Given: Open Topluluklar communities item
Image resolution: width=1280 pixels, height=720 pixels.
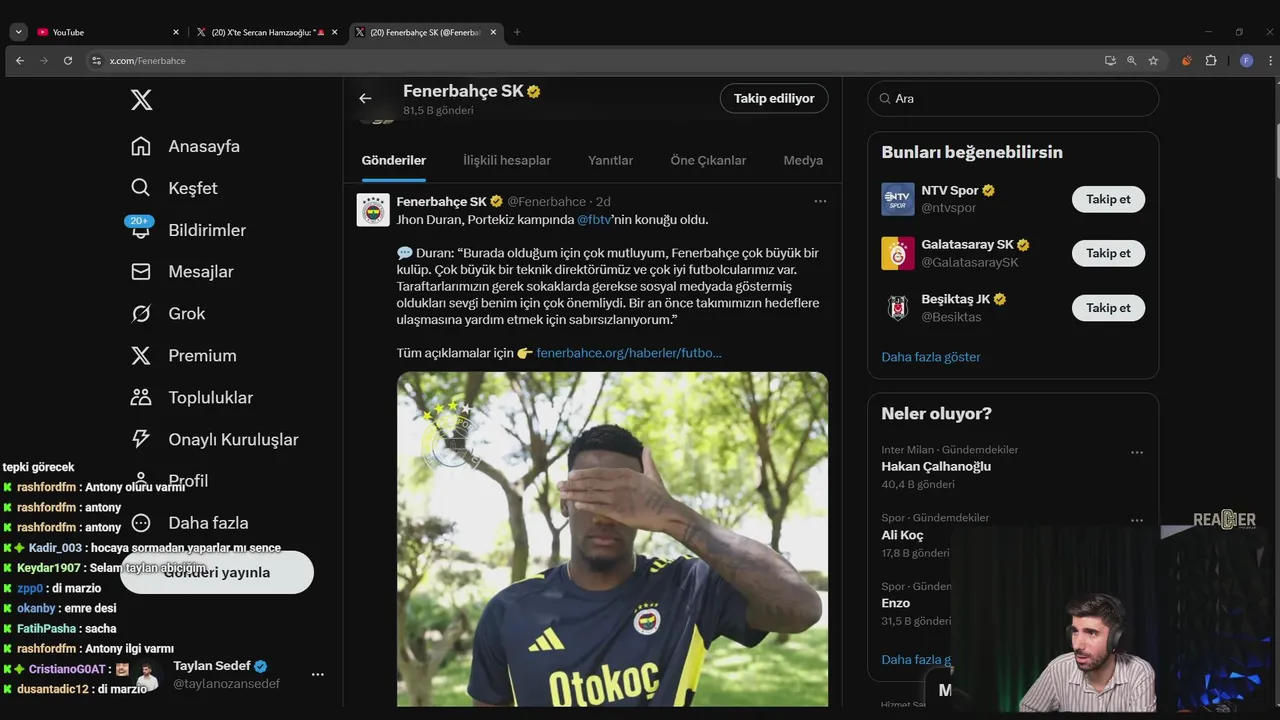Looking at the screenshot, I should pyautogui.click(x=191, y=398).
